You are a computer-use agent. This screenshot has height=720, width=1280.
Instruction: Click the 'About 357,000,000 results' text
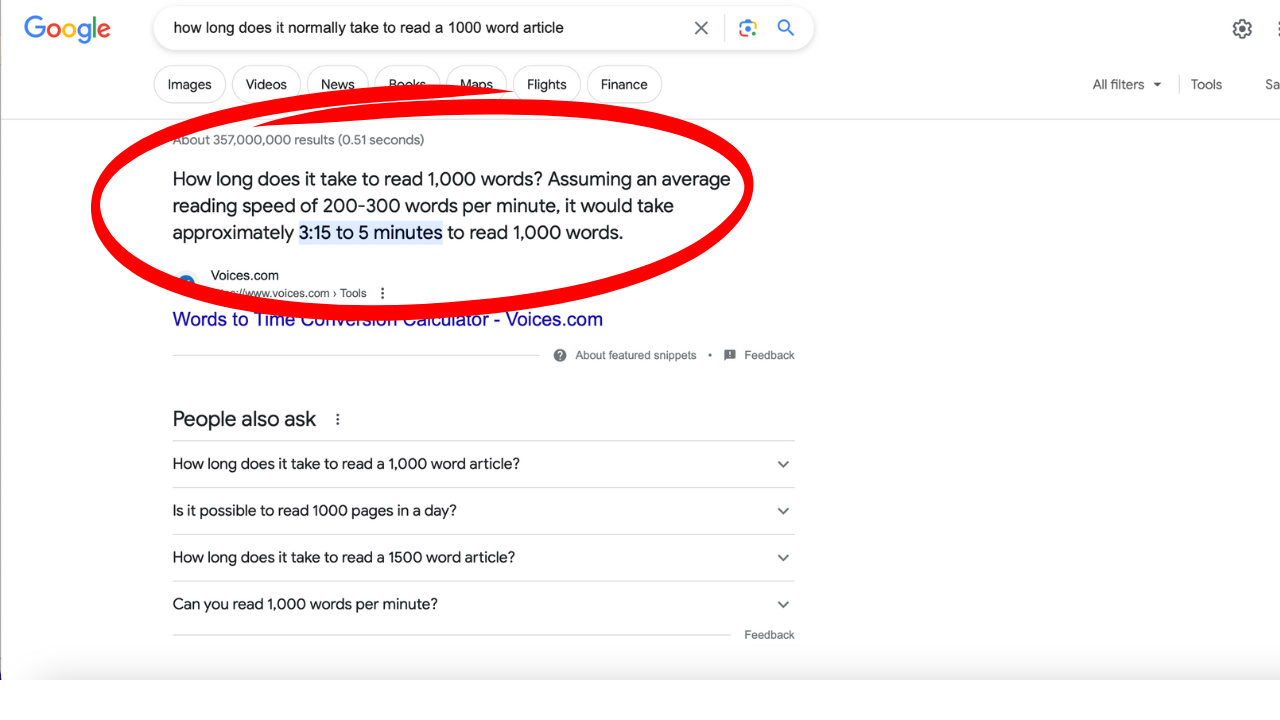(298, 140)
